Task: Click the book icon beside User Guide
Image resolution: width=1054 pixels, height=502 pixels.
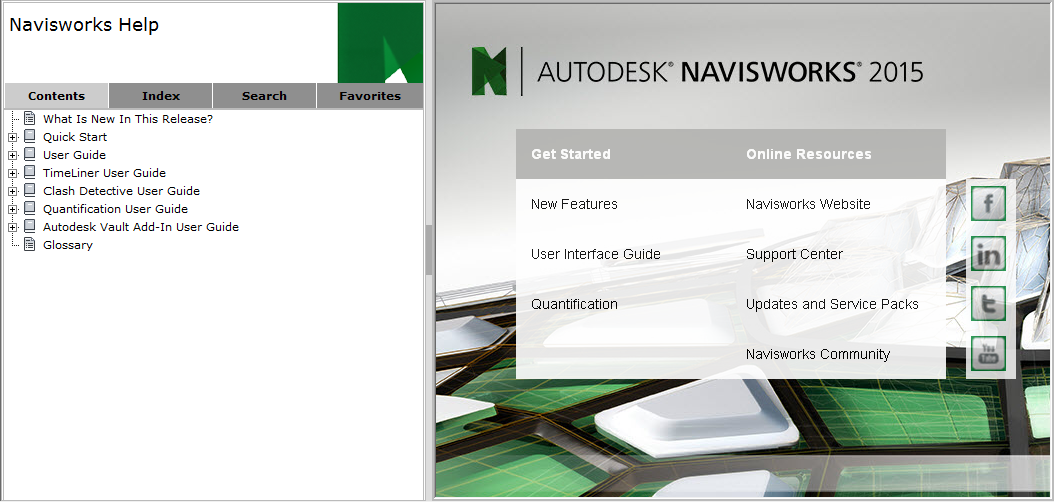Action: (x=29, y=155)
